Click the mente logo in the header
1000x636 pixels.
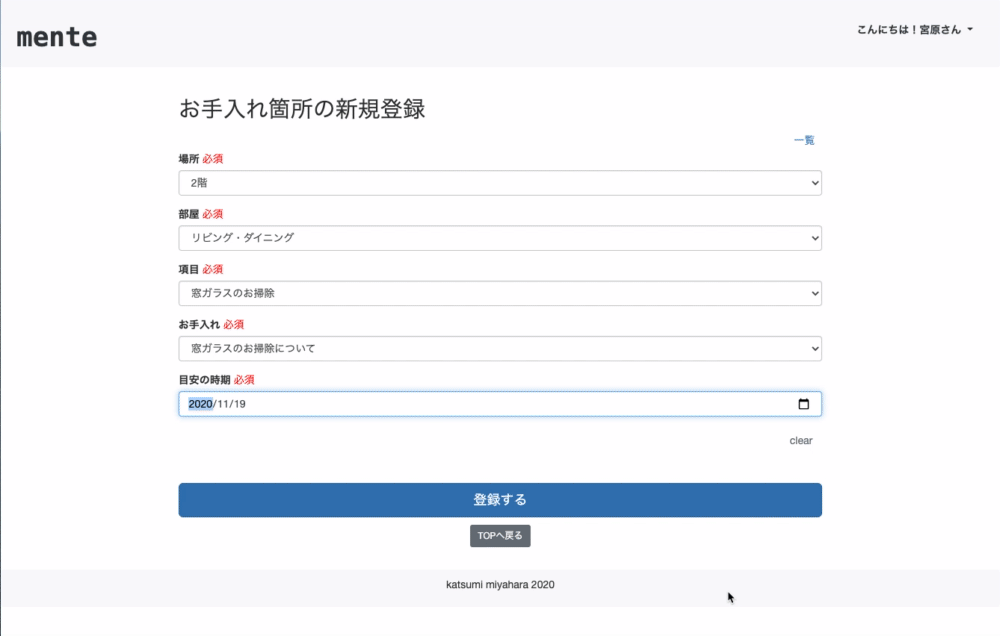coord(56,36)
